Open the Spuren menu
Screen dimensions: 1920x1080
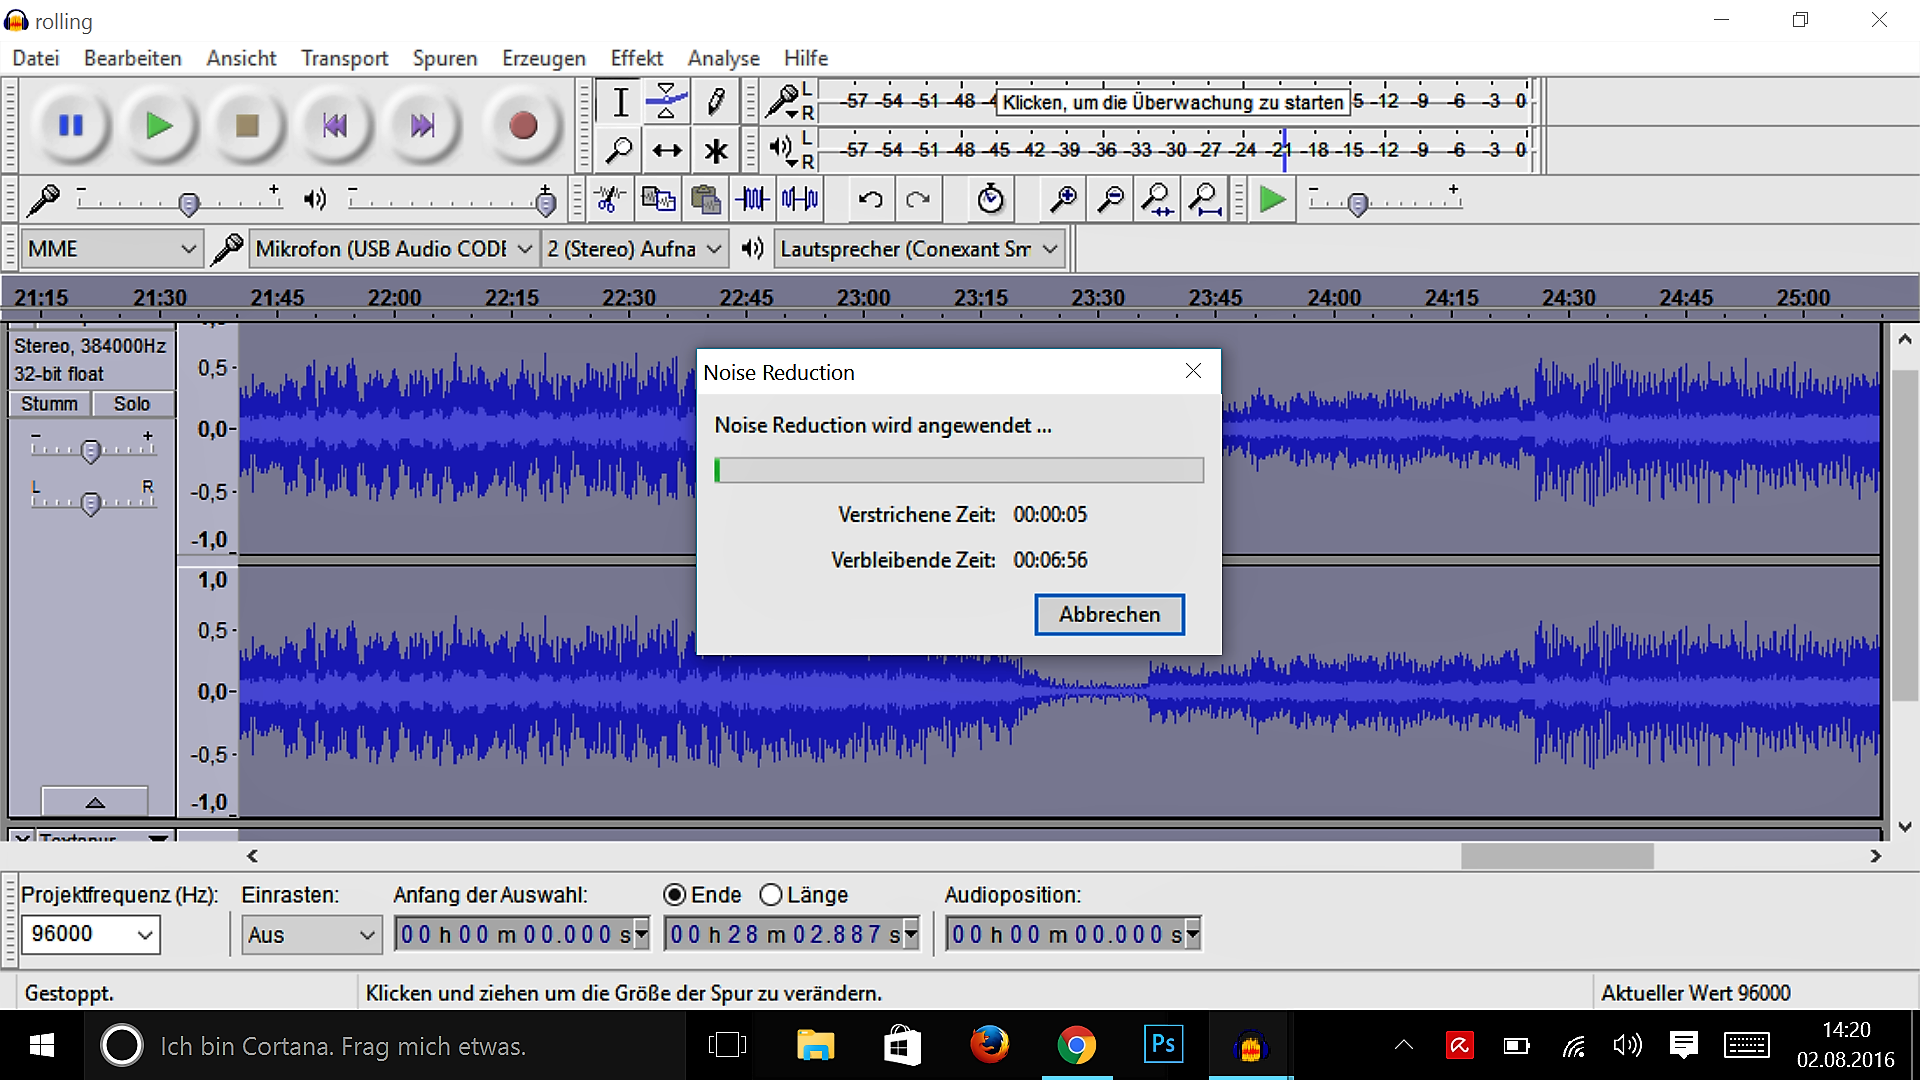coord(444,58)
